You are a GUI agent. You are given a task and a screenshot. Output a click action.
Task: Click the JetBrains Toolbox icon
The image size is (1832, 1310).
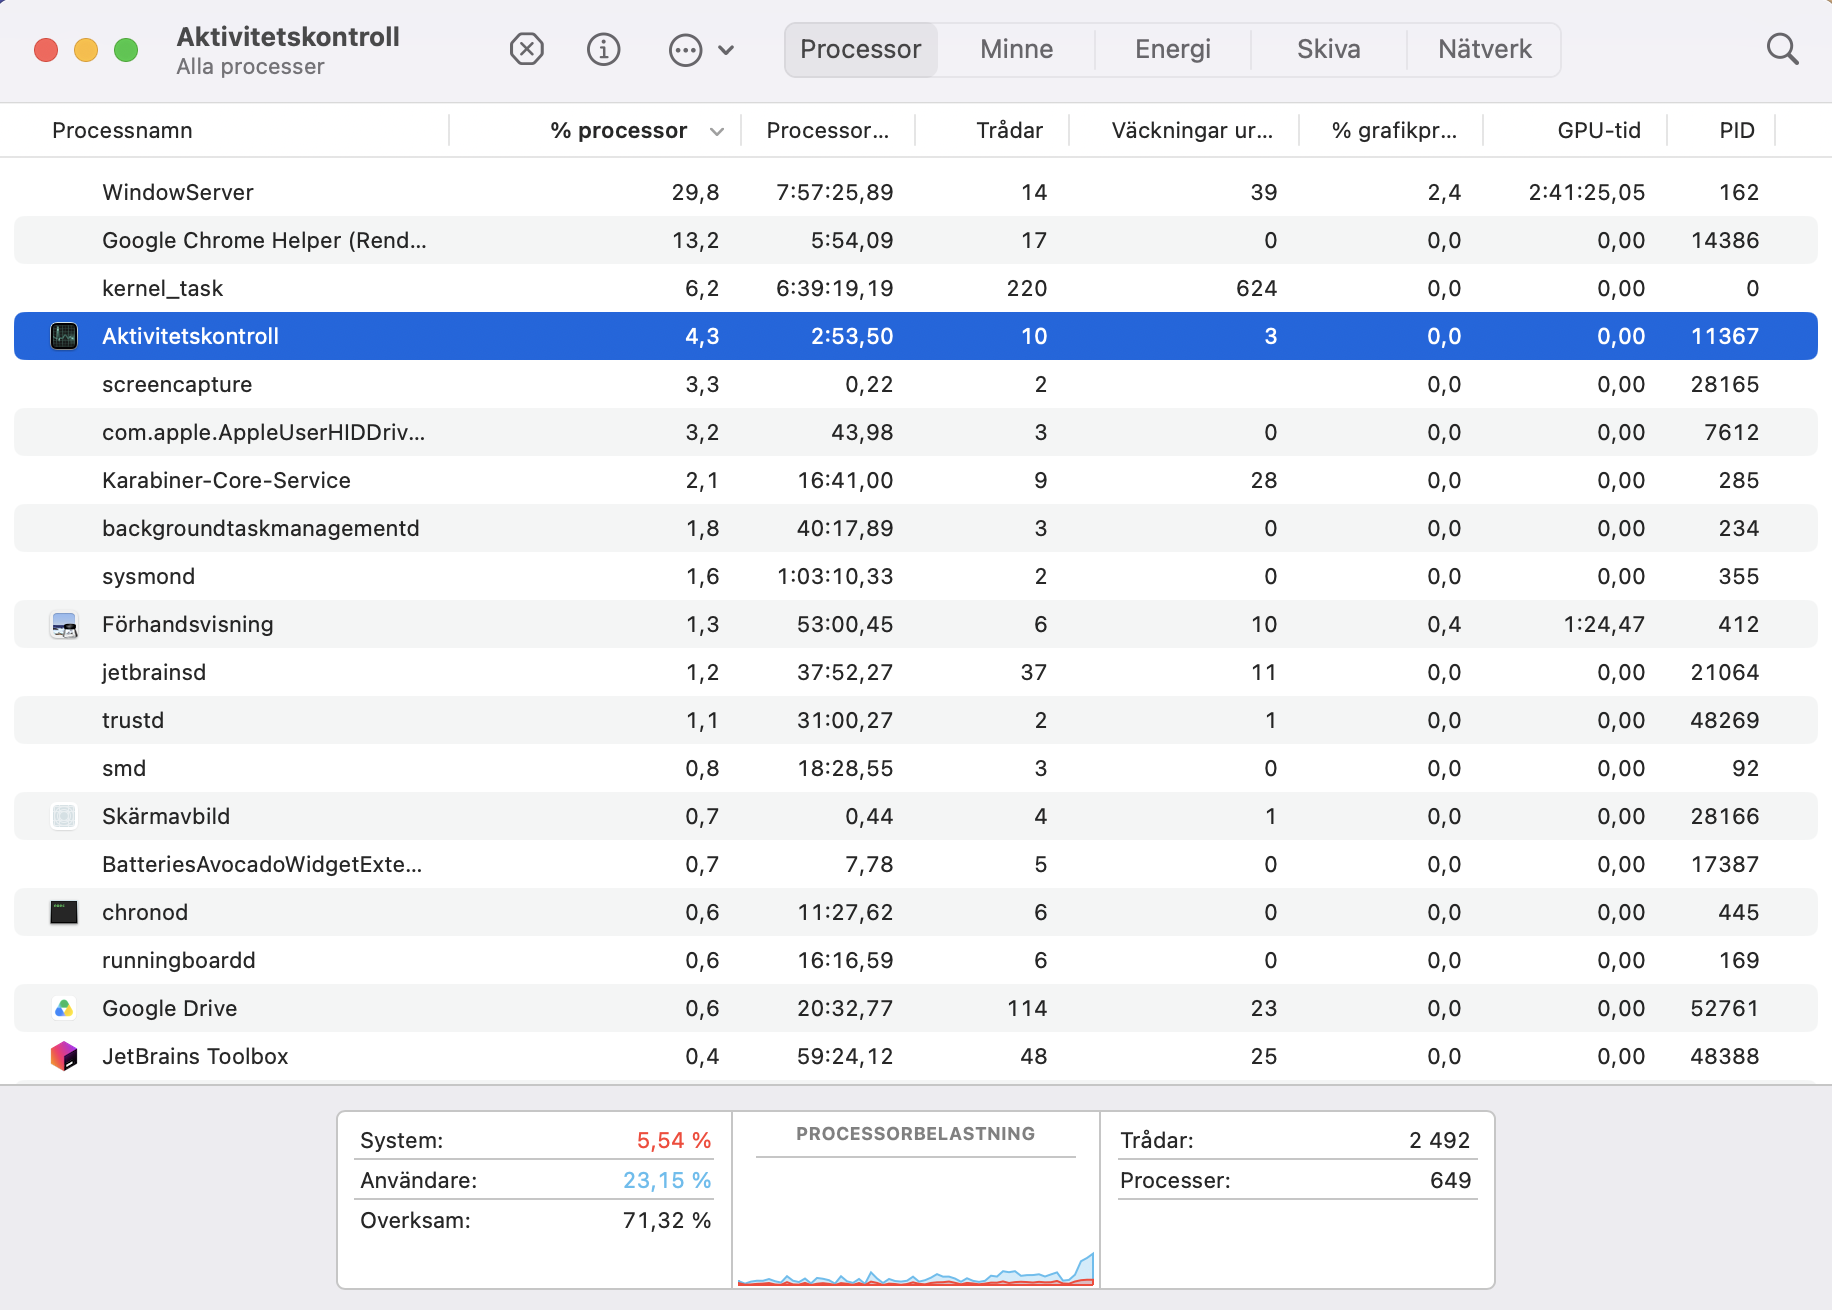pyautogui.click(x=64, y=1056)
